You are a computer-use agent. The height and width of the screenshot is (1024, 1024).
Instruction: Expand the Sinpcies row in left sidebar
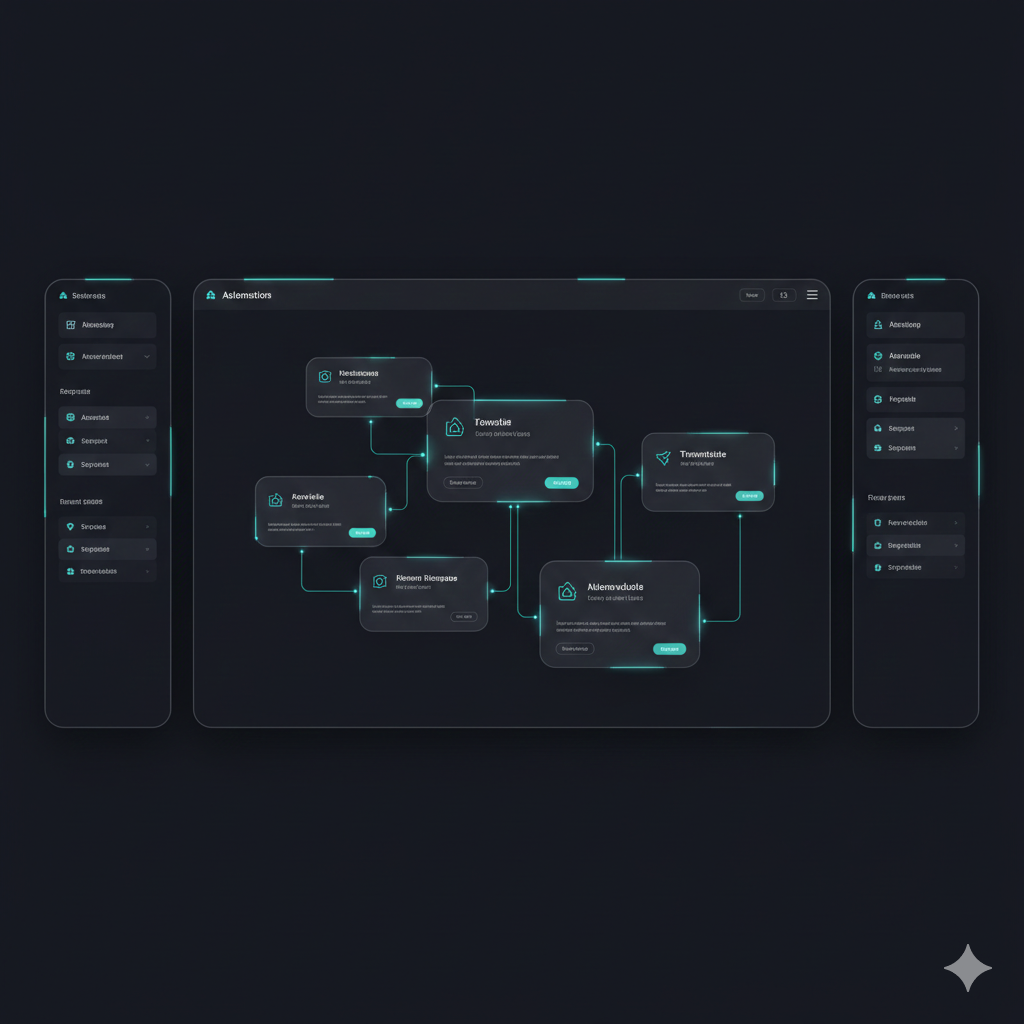point(147,526)
